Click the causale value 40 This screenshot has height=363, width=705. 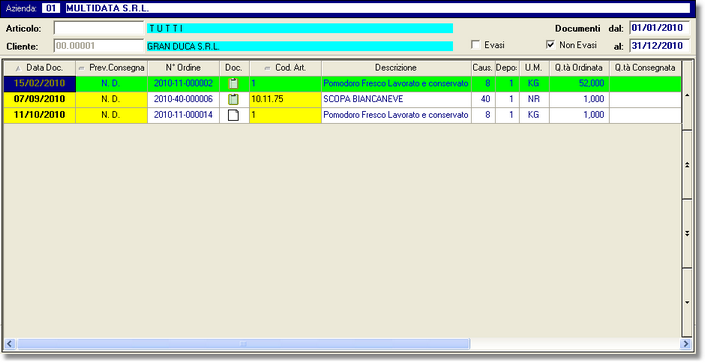click(483, 99)
